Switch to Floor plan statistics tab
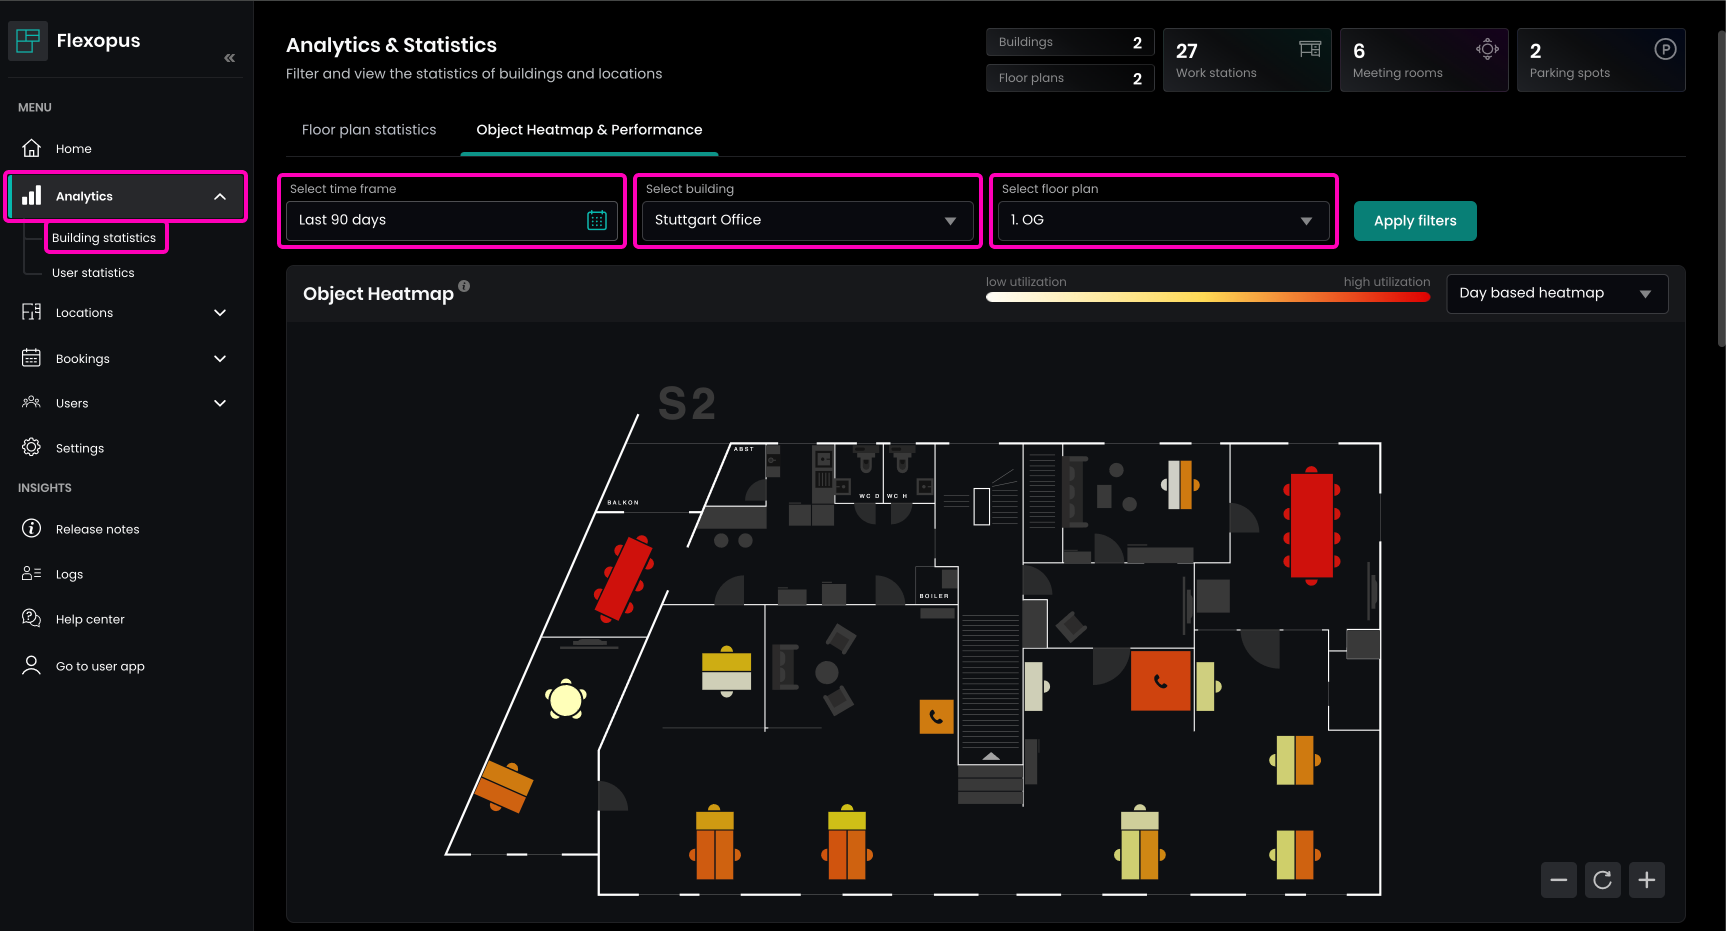The image size is (1726, 931). [x=369, y=130]
